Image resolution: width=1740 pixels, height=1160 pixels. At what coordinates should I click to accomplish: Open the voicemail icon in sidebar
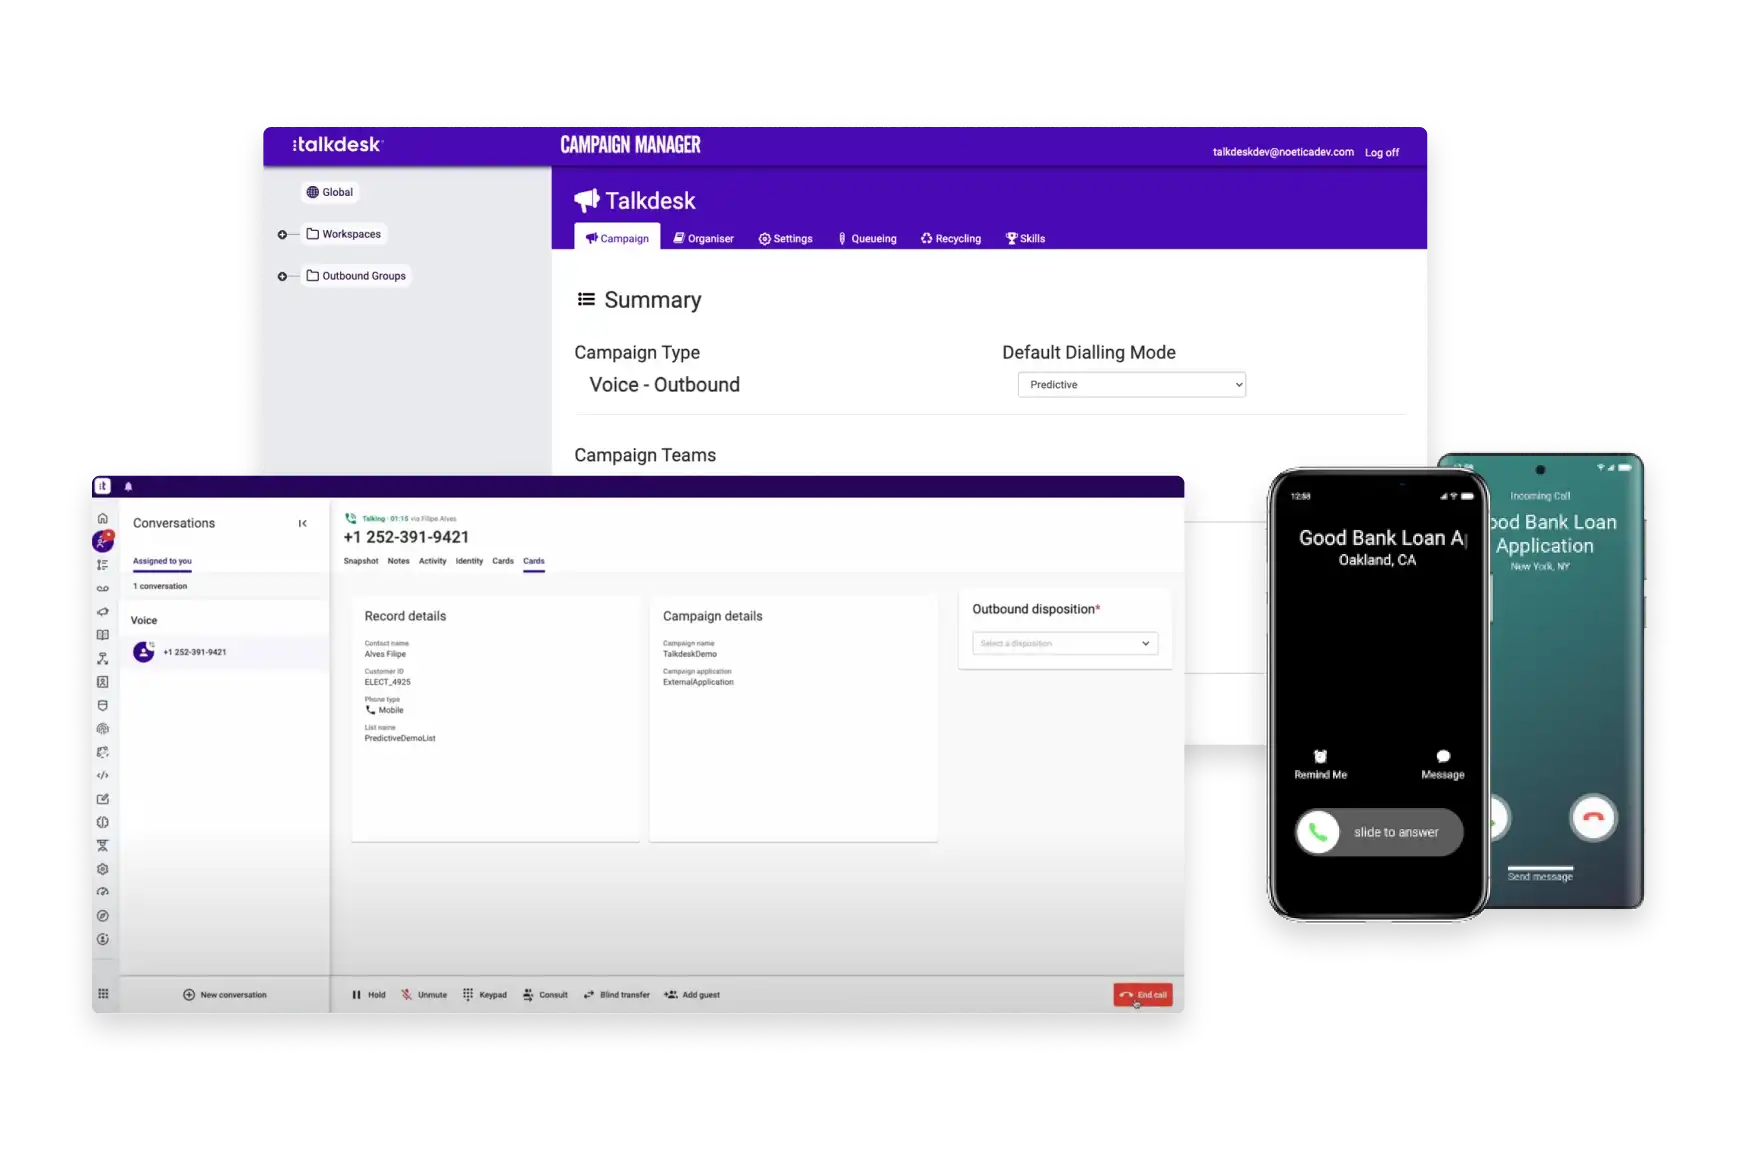pyautogui.click(x=102, y=588)
